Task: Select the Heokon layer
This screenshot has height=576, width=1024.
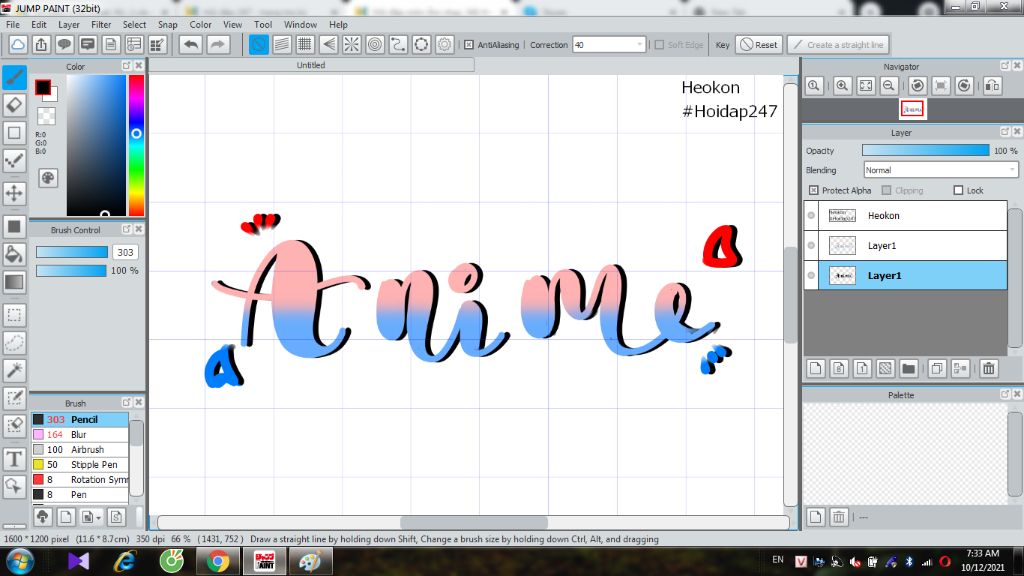Action: click(912, 216)
